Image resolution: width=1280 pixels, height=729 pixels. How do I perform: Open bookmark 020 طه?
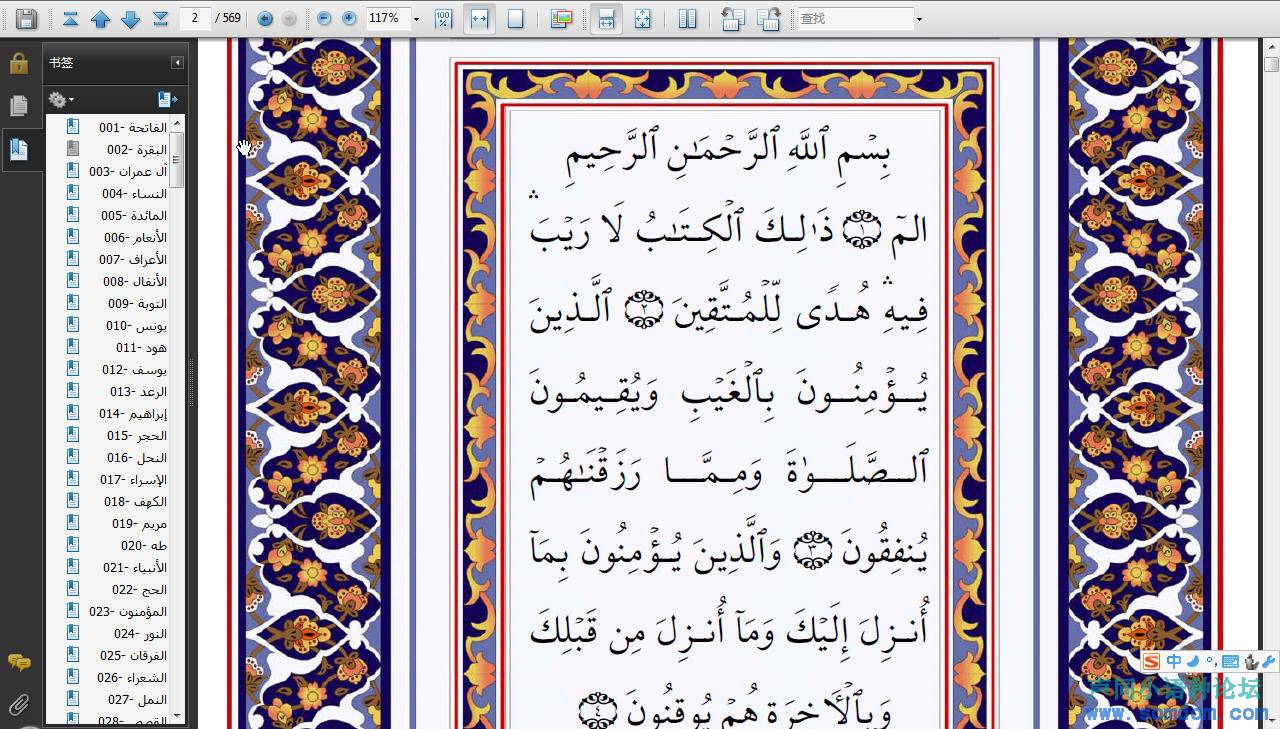pyautogui.click(x=144, y=546)
